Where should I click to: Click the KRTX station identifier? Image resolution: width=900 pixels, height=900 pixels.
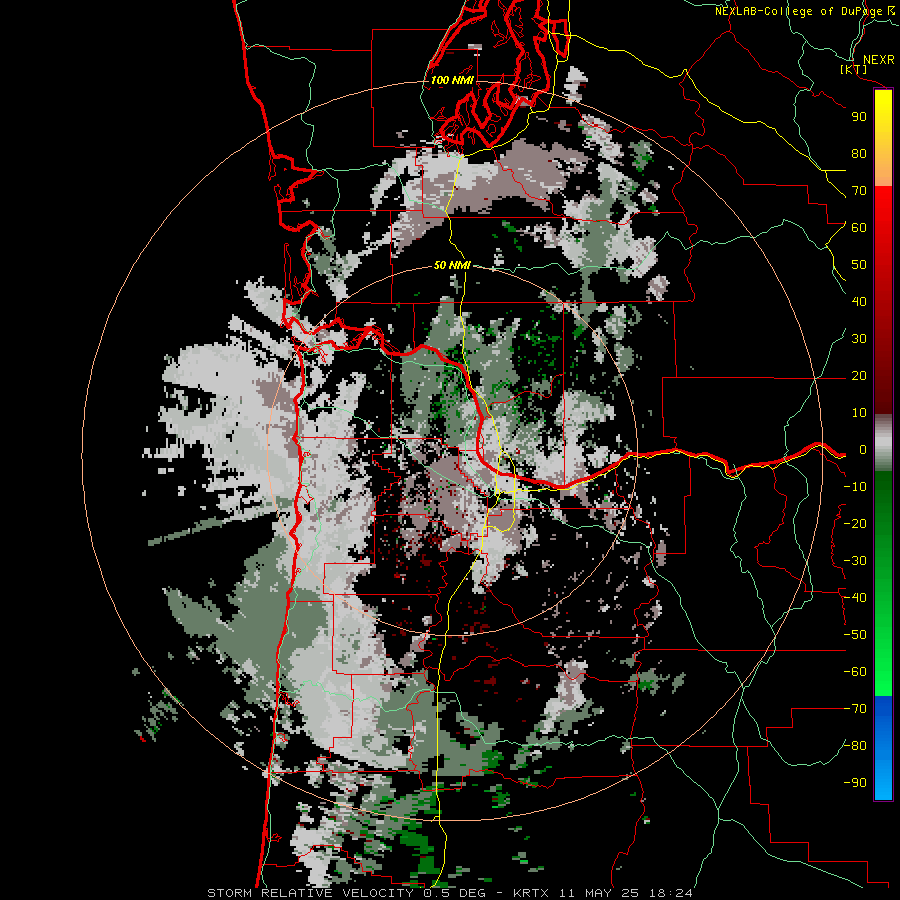pos(531,893)
